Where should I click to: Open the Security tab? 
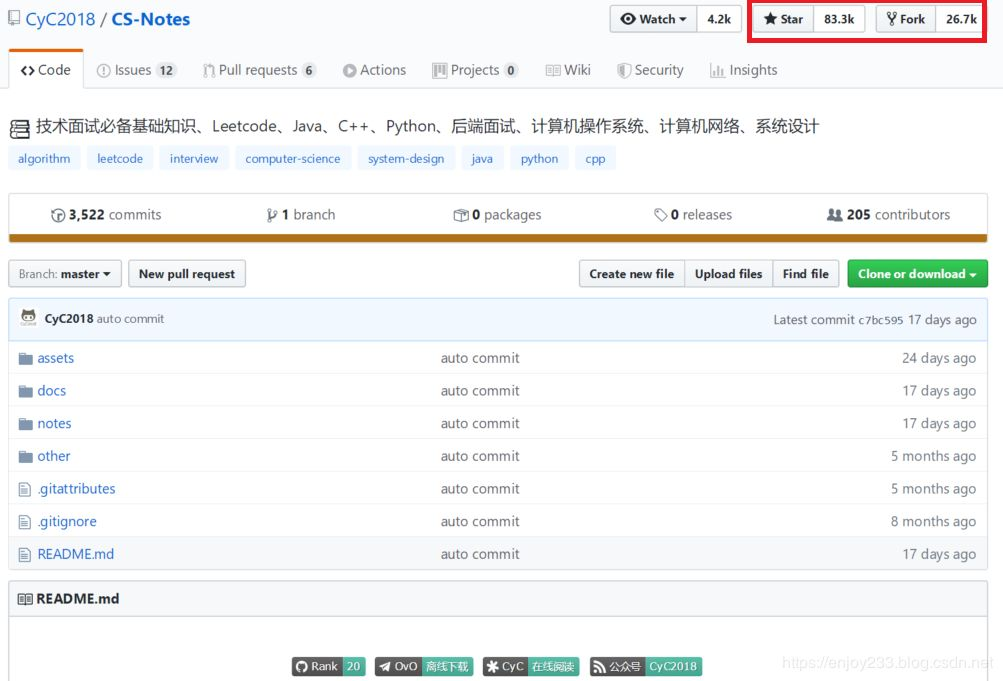coord(650,70)
